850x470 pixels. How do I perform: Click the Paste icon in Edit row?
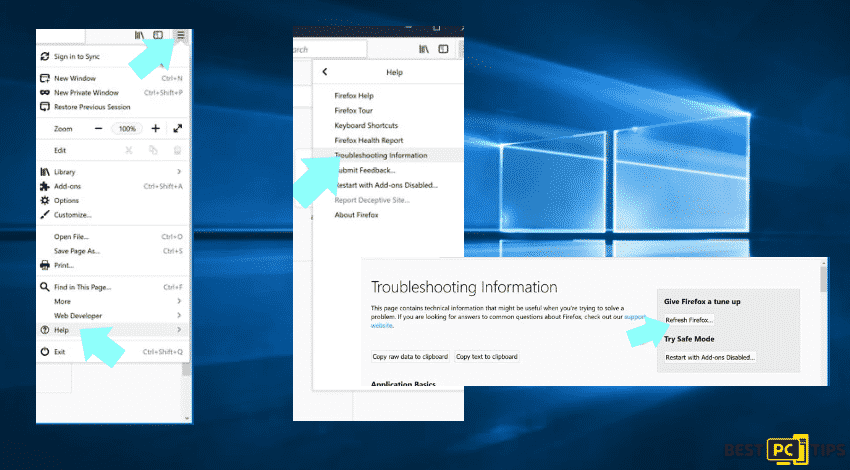pos(177,150)
